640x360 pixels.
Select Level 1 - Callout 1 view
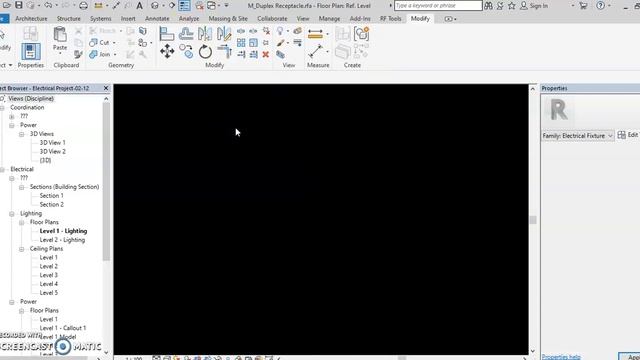[x=63, y=328]
